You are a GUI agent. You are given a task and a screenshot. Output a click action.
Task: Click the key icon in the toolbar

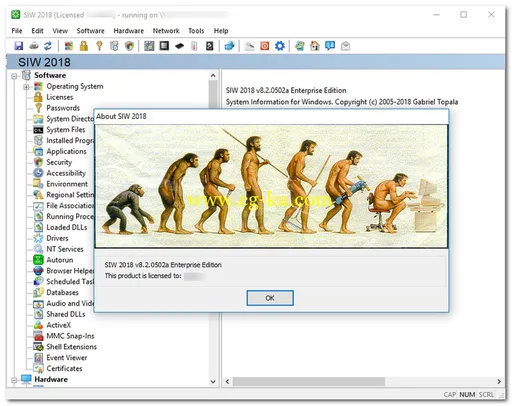(99, 46)
